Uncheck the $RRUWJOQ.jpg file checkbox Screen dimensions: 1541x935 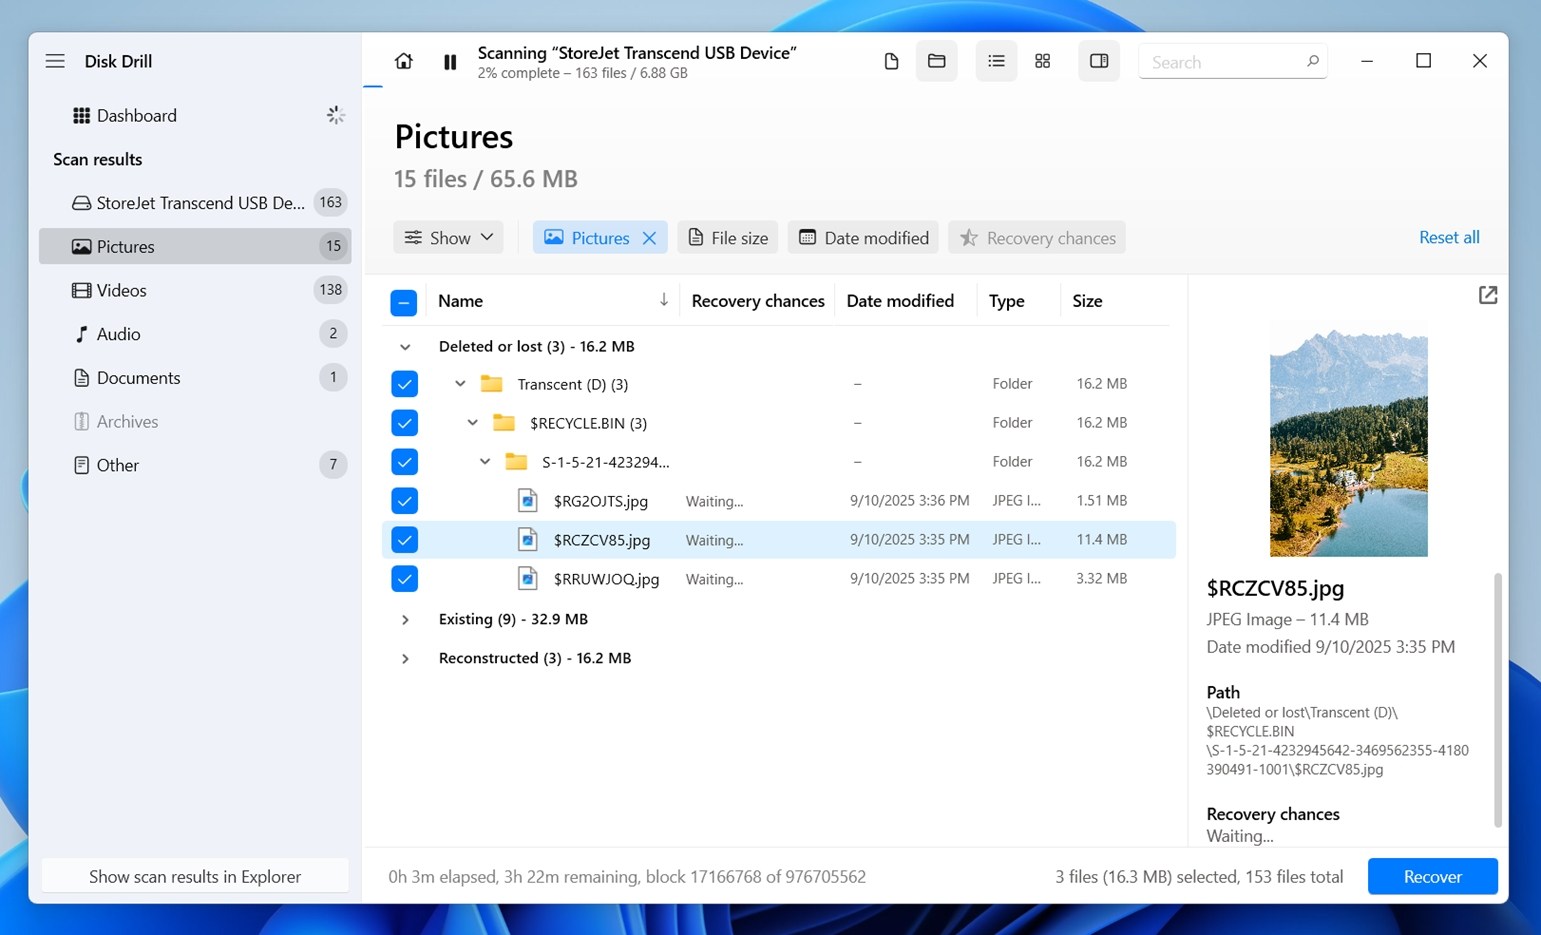coord(404,579)
